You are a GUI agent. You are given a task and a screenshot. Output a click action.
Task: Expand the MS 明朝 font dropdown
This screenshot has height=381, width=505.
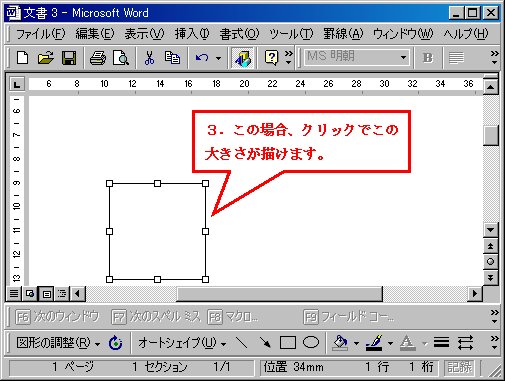coord(403,58)
